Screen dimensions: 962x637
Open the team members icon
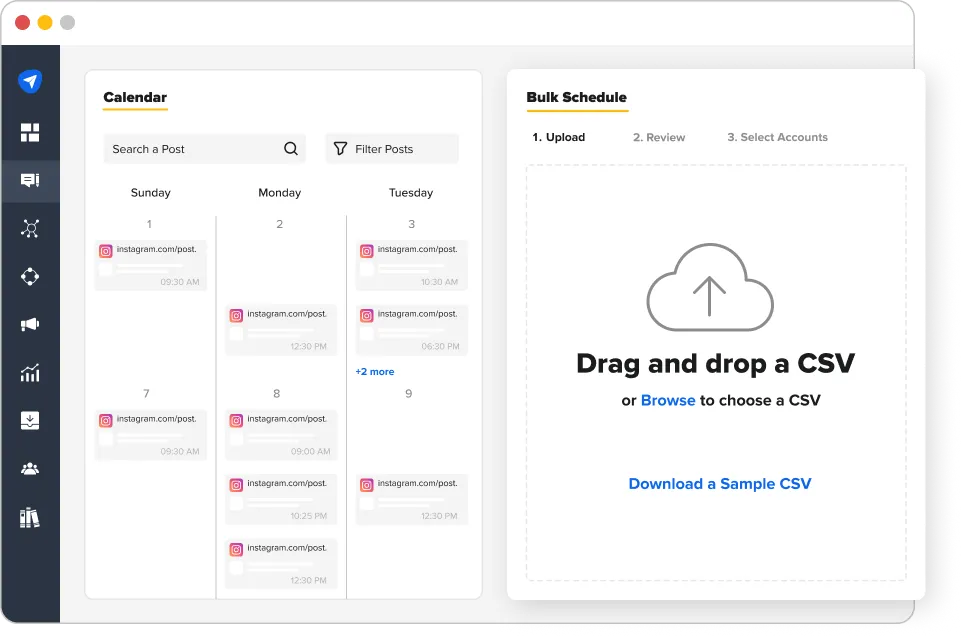coord(30,469)
